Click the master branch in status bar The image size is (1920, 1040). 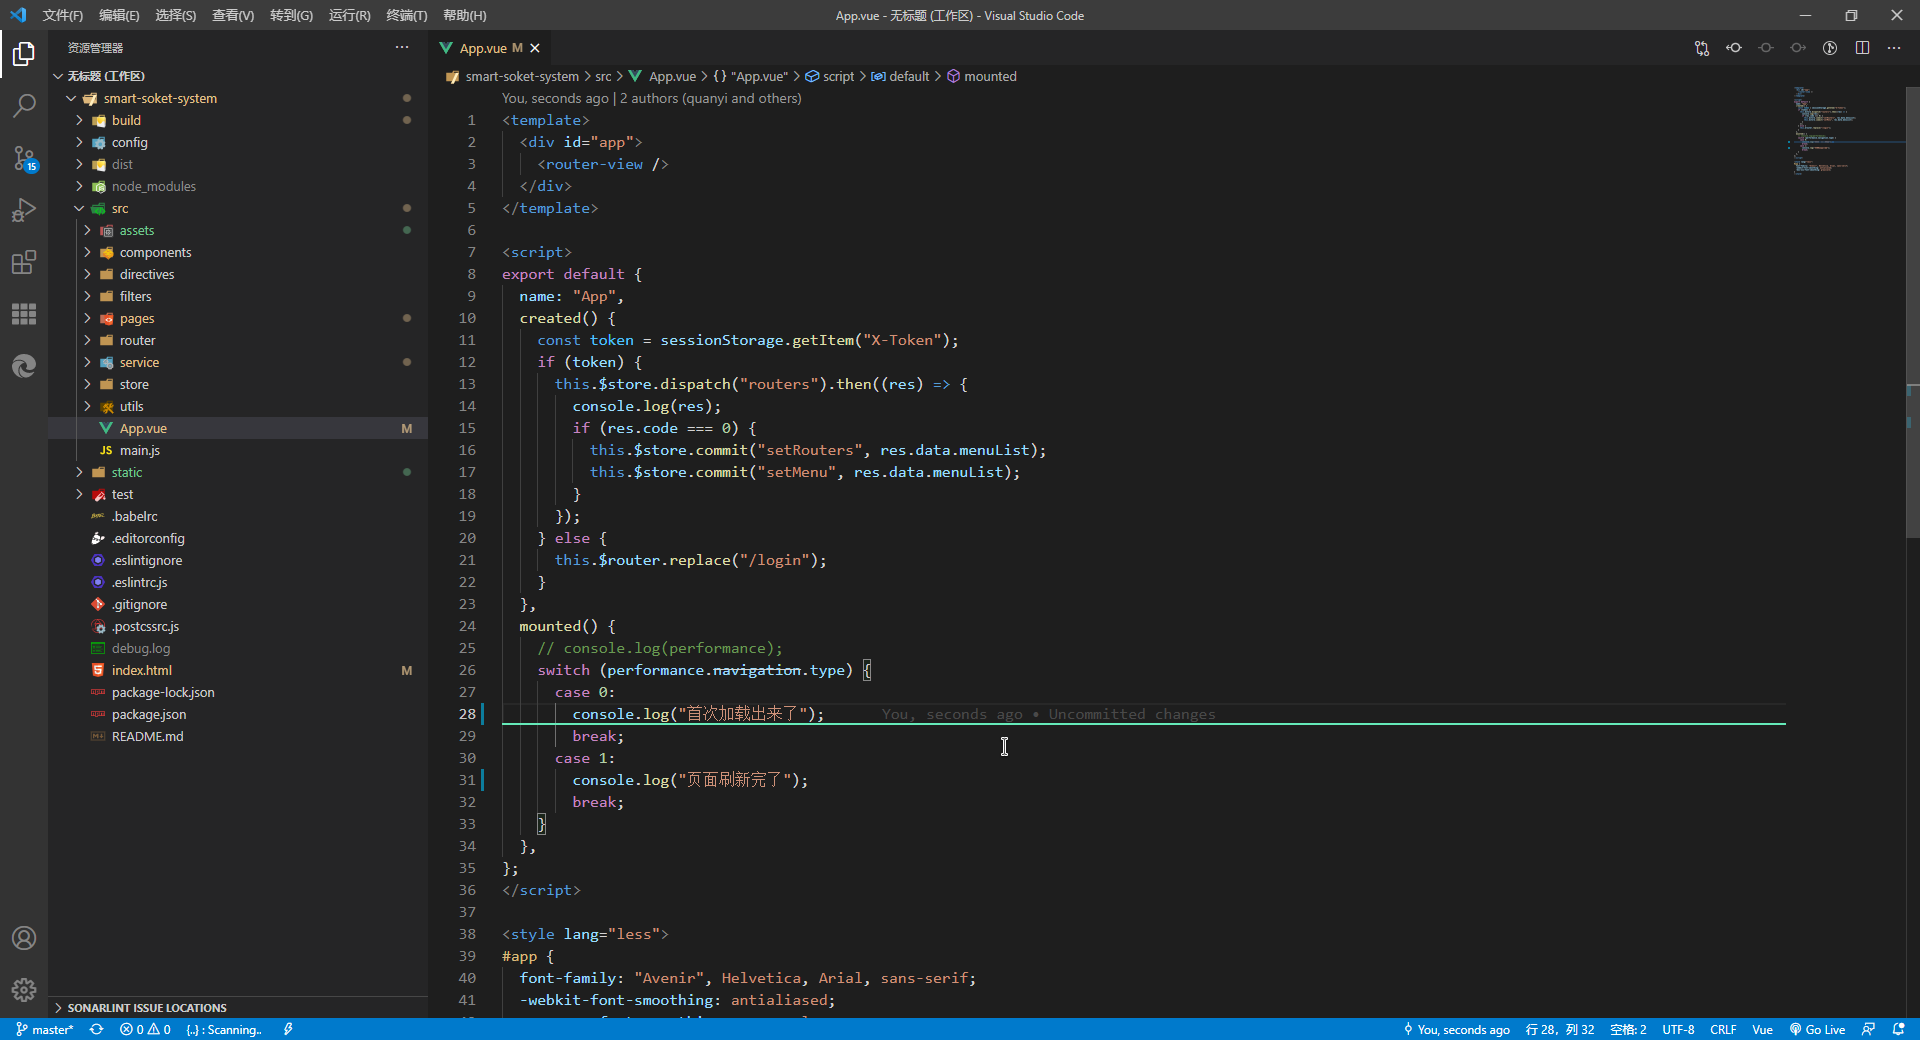click(x=45, y=1029)
